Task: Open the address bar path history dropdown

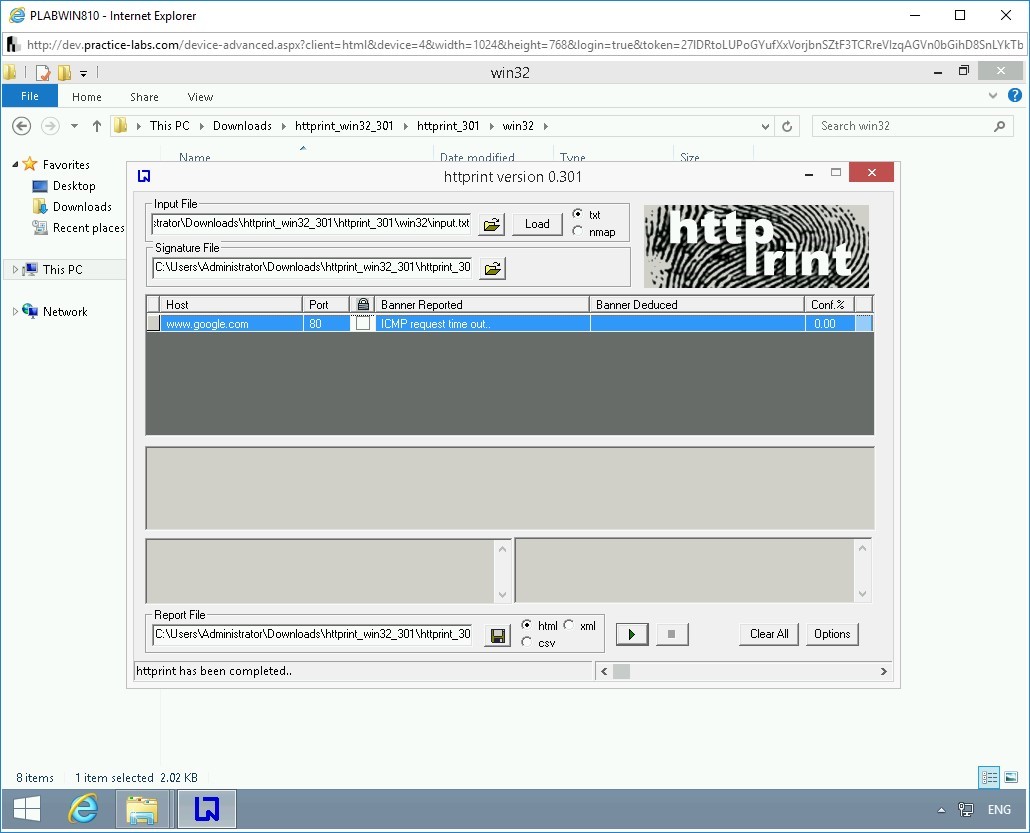Action: pyautogui.click(x=766, y=126)
